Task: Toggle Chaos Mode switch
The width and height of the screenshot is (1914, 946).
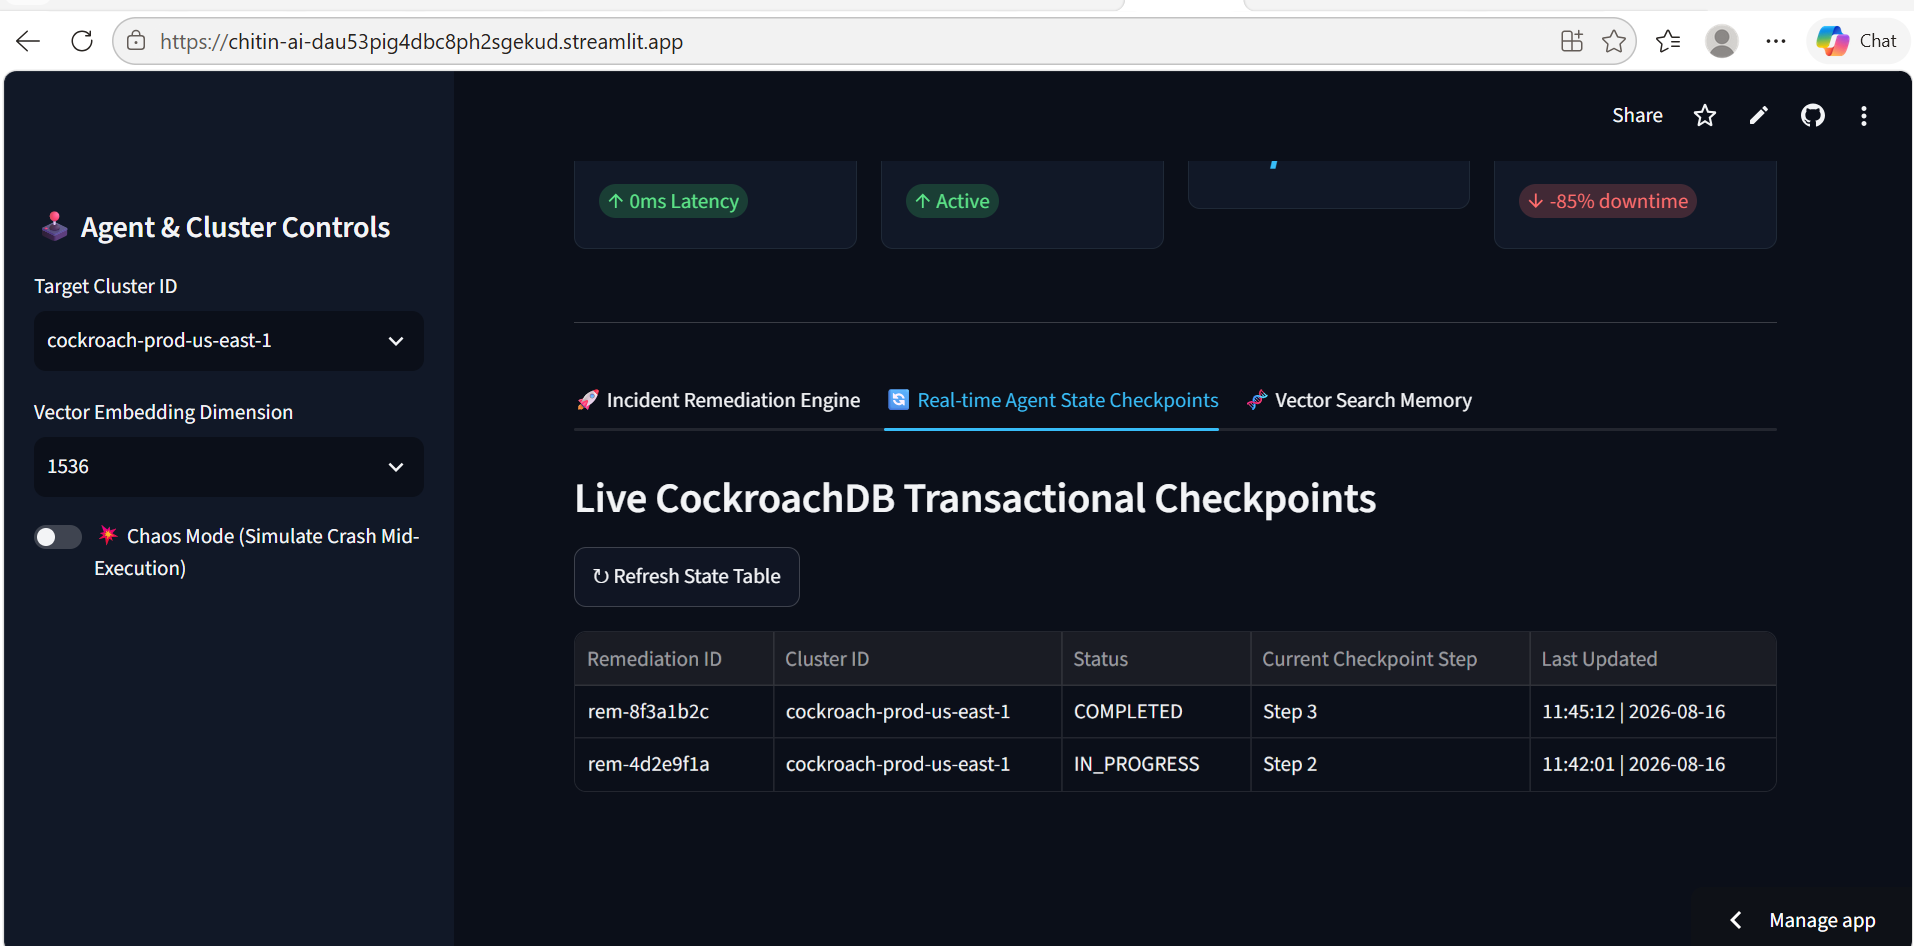Action: (x=58, y=537)
